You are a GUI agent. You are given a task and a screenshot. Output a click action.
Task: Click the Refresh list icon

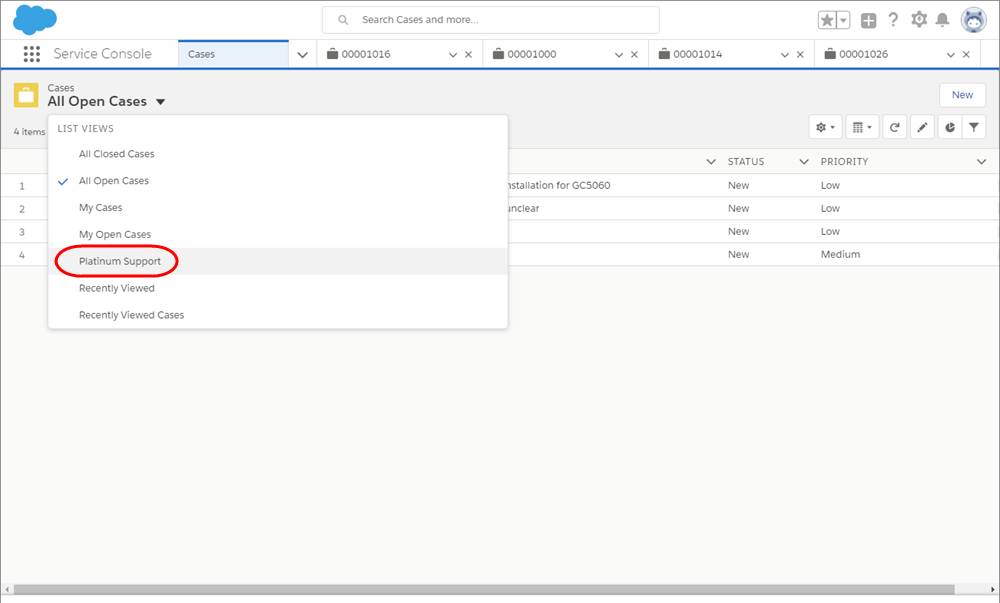click(x=895, y=127)
